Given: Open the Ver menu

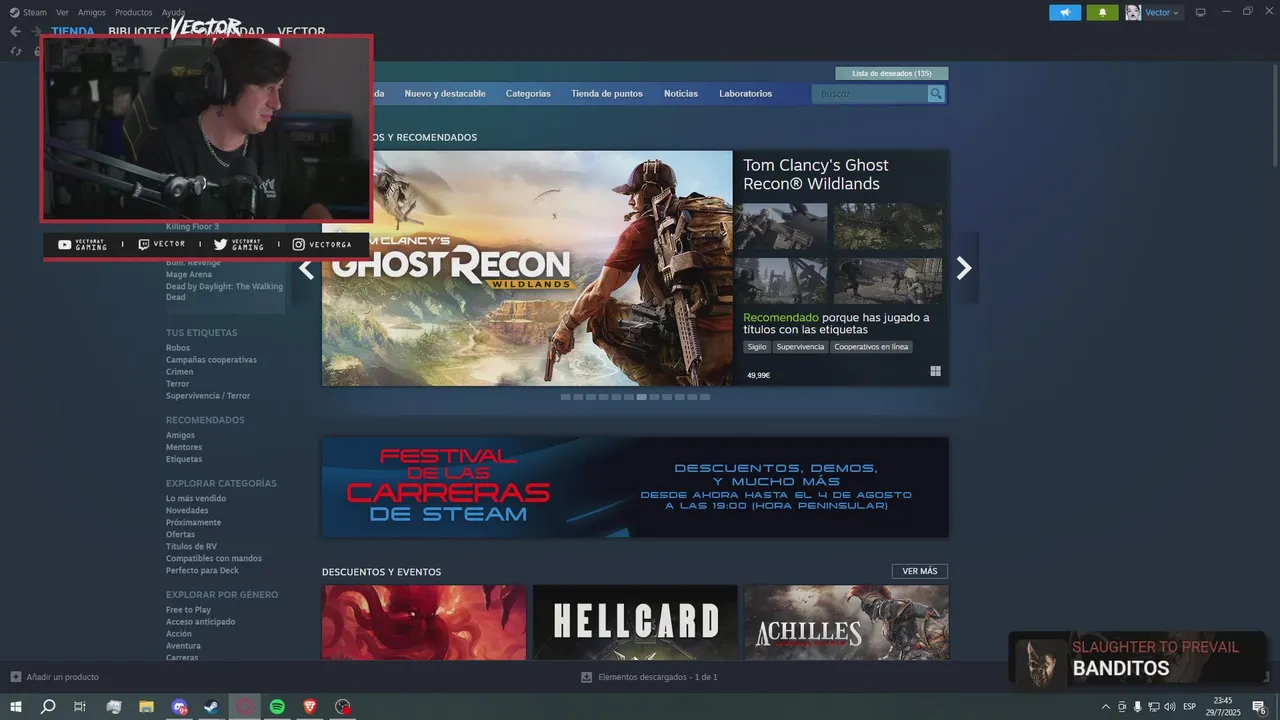Looking at the screenshot, I should pyautogui.click(x=62, y=13).
